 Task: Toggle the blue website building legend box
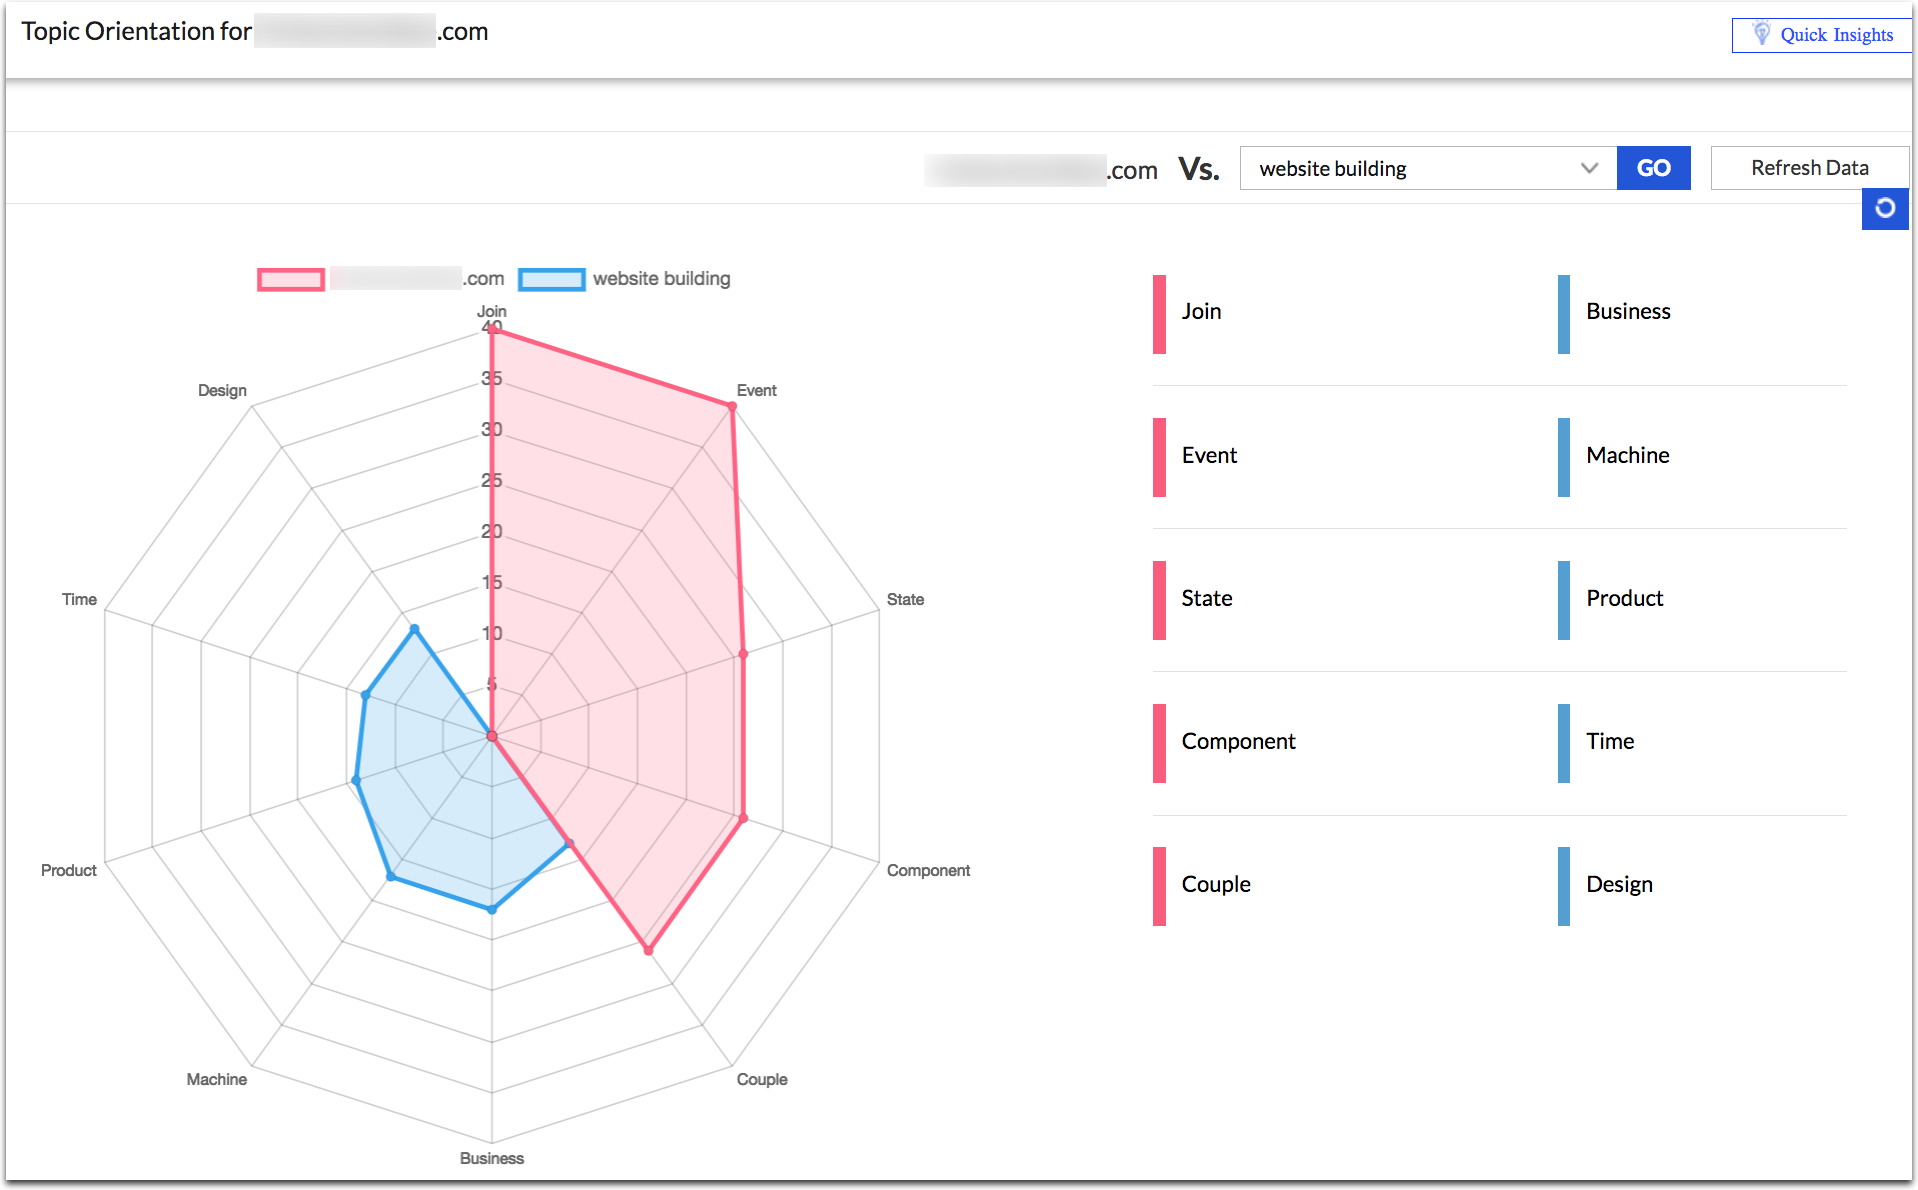click(551, 279)
